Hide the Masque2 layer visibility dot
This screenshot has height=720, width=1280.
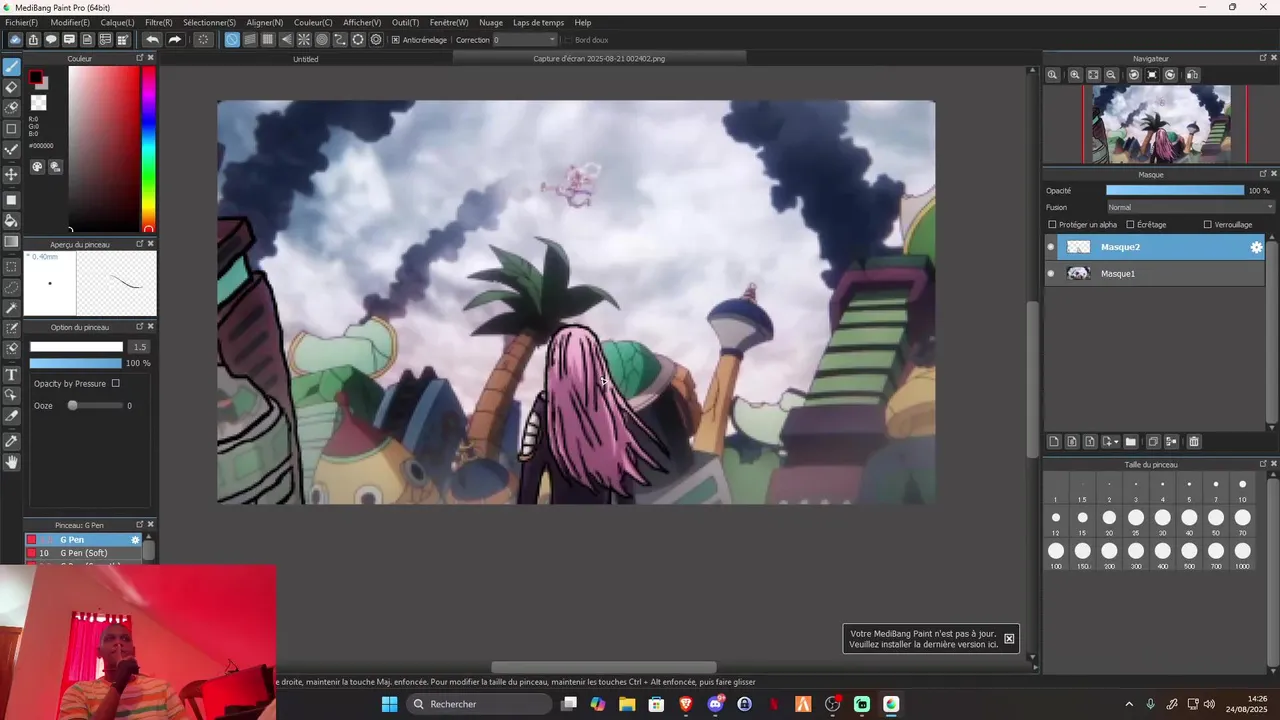[x=1050, y=247]
